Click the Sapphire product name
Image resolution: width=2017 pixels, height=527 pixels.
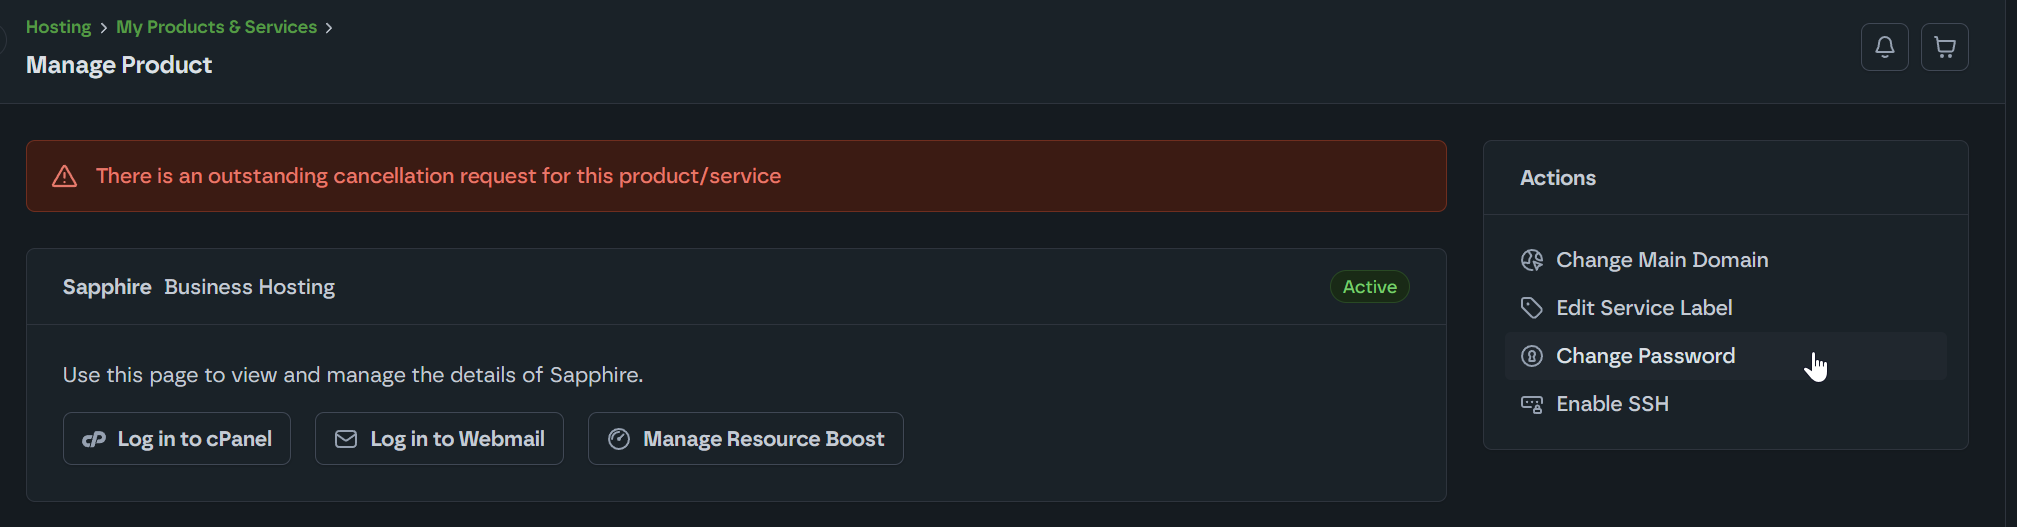(107, 287)
